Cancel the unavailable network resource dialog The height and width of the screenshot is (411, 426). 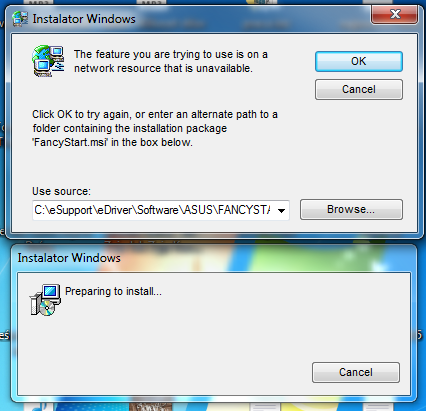click(x=359, y=89)
